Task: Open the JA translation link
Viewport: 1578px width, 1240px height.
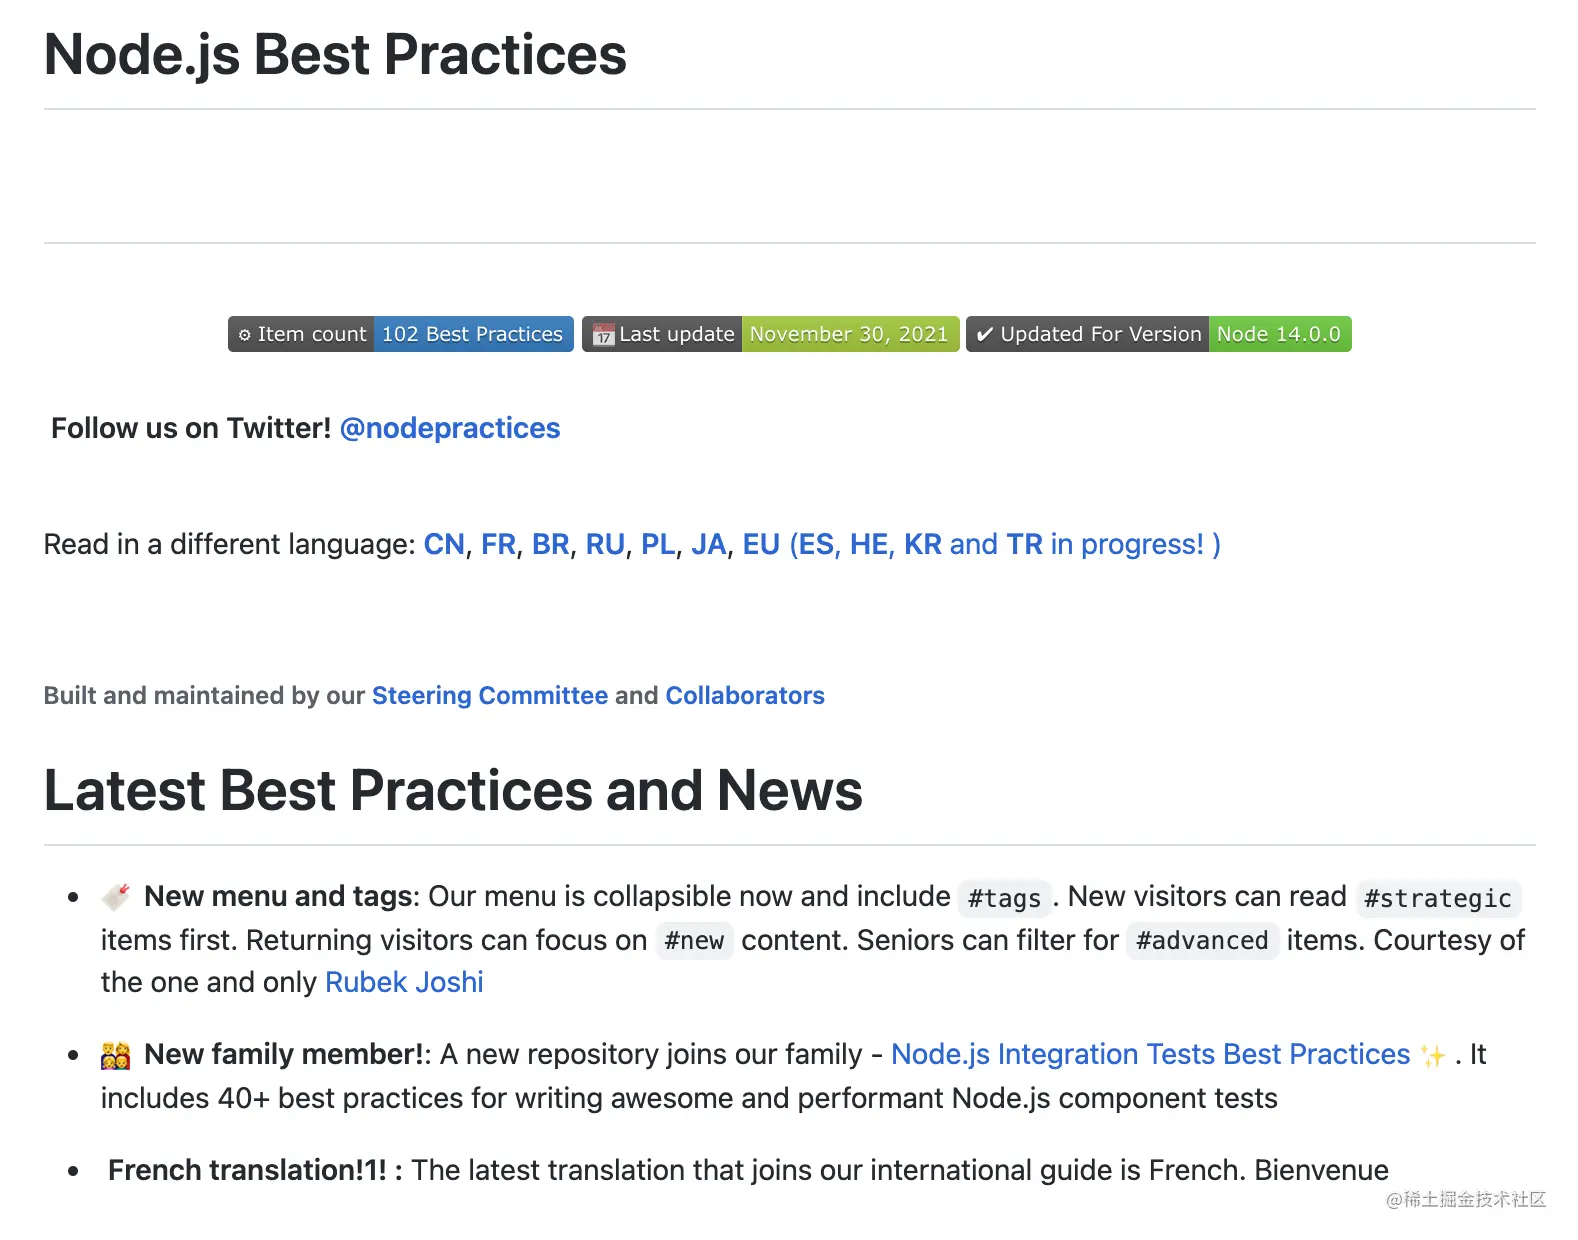Action: pyautogui.click(x=709, y=544)
